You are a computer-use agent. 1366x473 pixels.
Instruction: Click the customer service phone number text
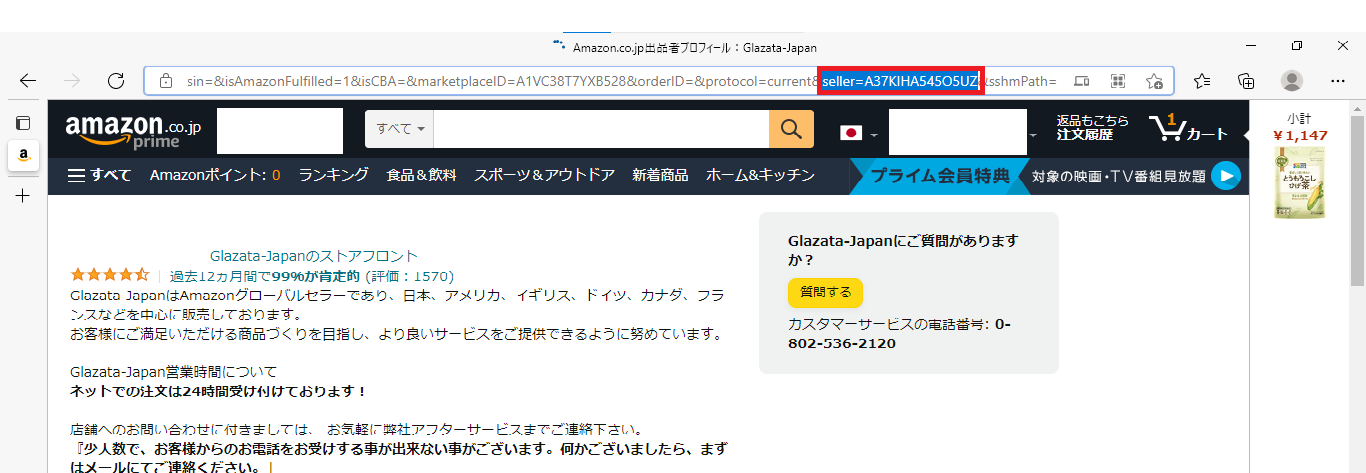(900, 334)
